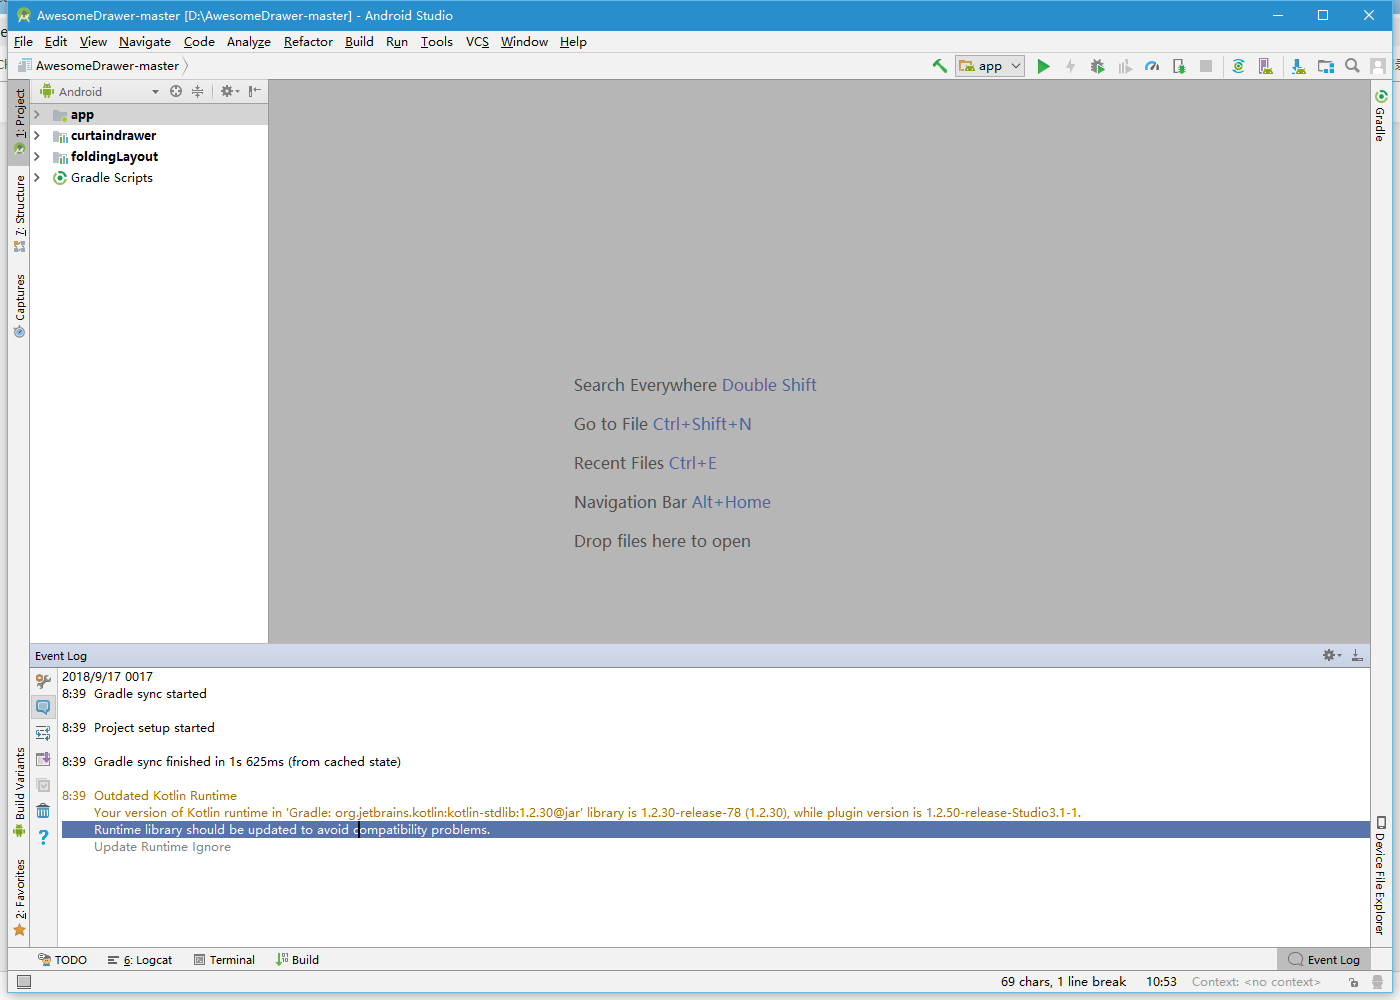
Task: Open the File menu
Action: click(23, 42)
